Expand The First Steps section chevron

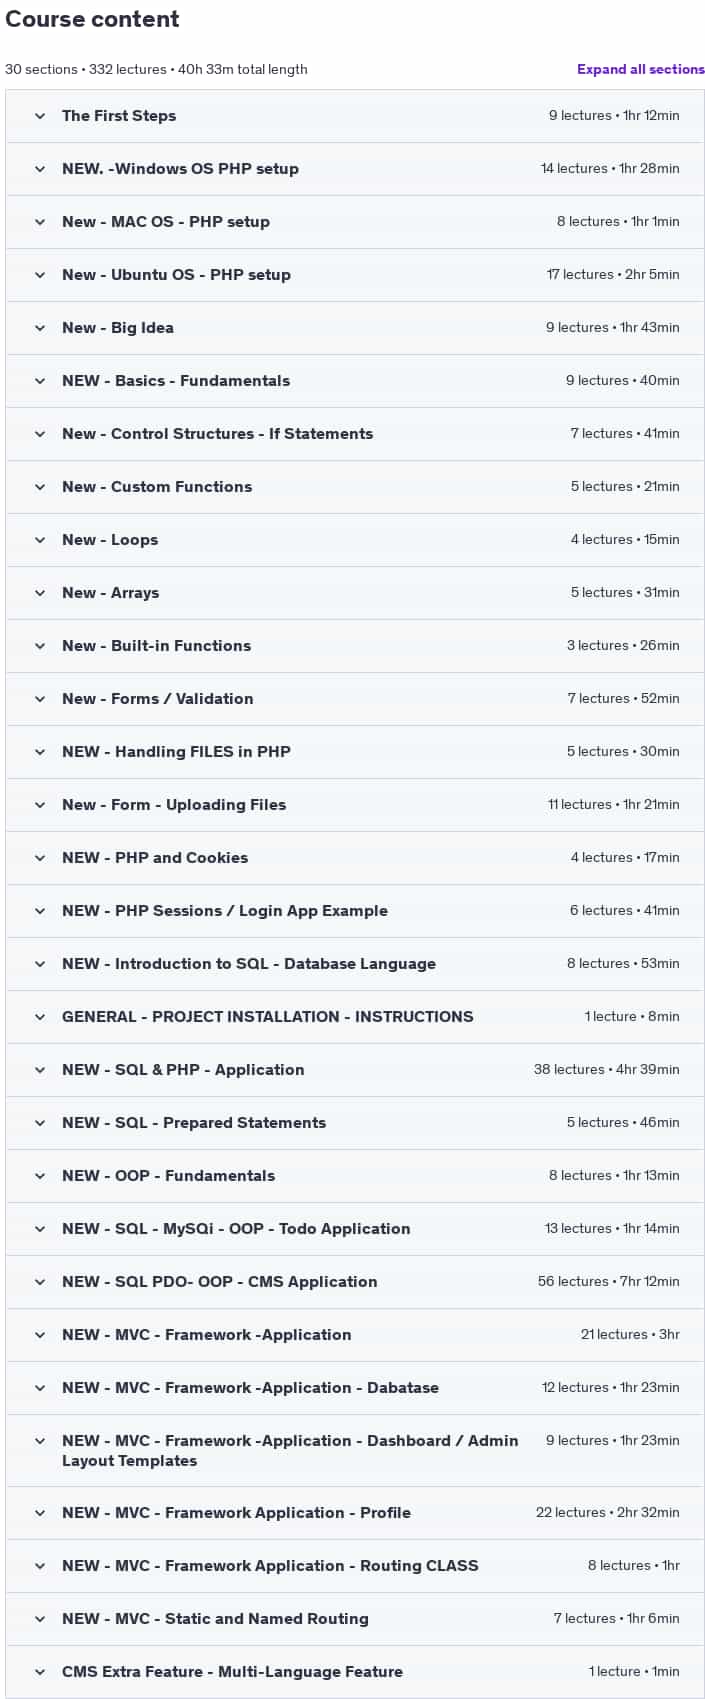[x=40, y=116]
